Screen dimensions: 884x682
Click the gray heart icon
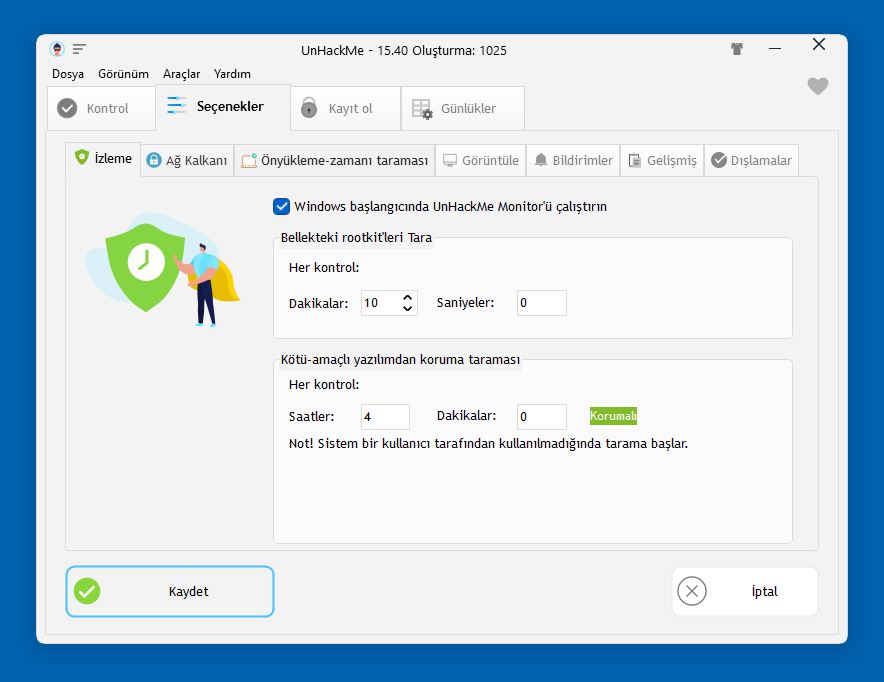[x=817, y=86]
